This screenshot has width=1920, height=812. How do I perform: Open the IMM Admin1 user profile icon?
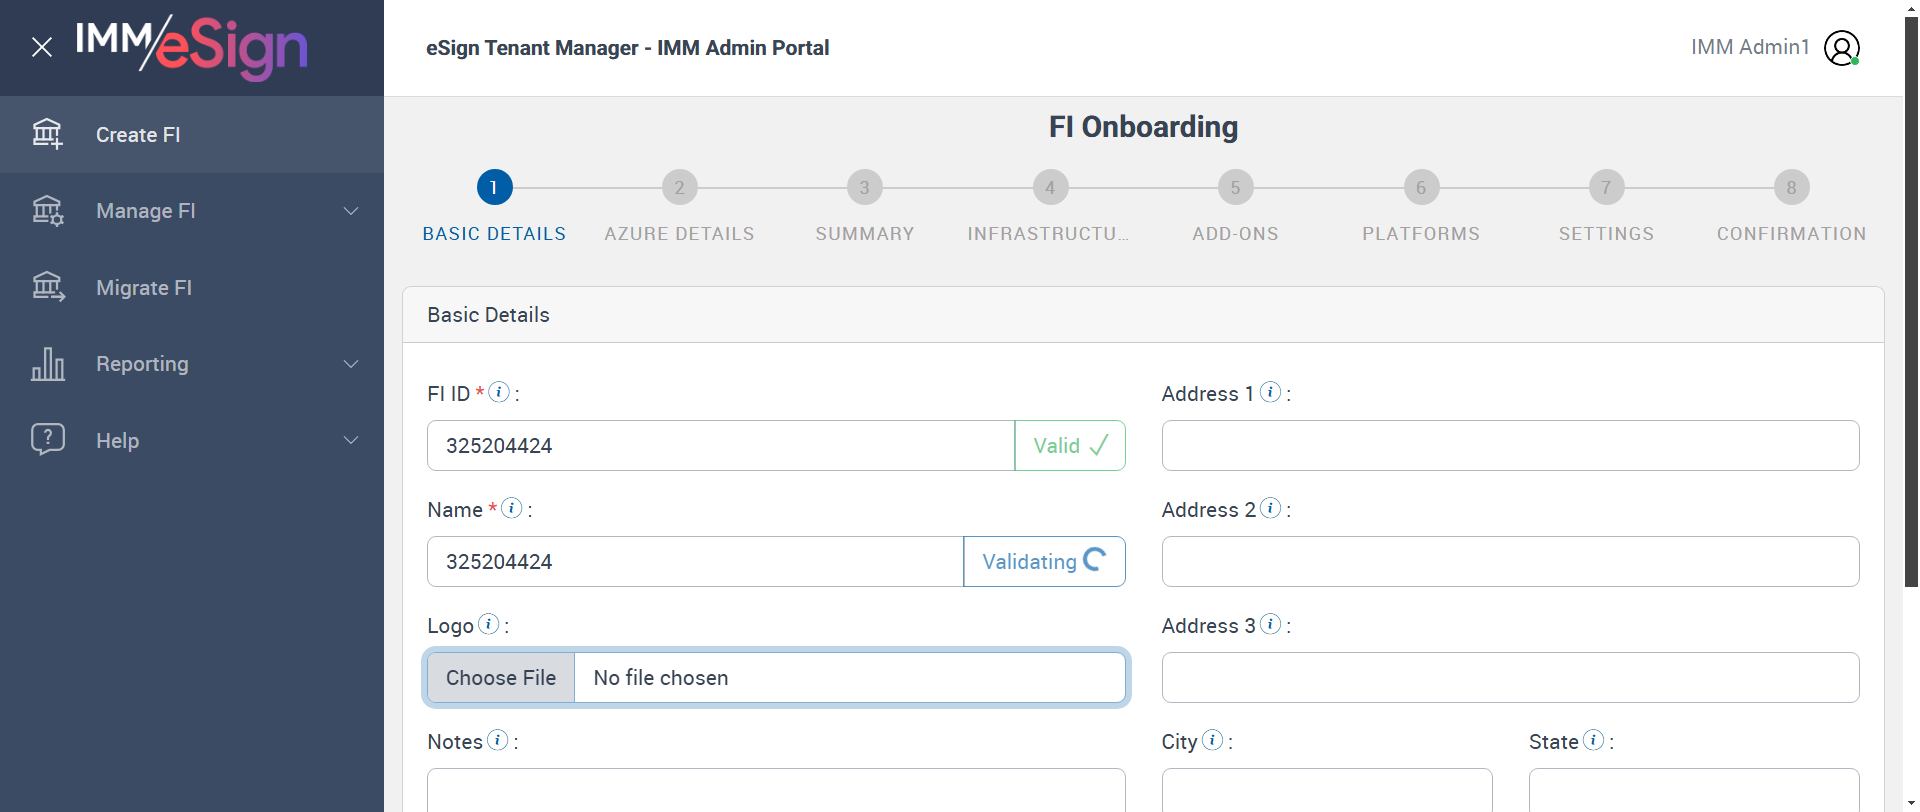pyautogui.click(x=1841, y=48)
